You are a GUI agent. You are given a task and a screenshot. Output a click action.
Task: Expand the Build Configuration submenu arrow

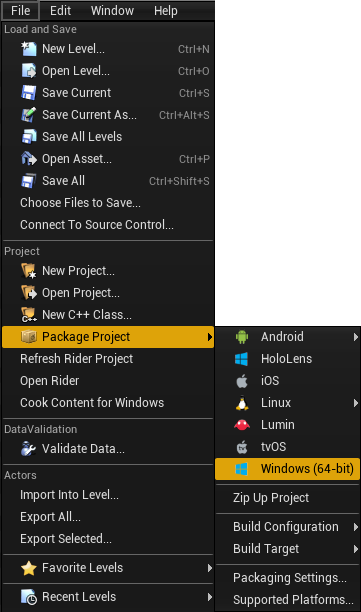tap(356, 527)
